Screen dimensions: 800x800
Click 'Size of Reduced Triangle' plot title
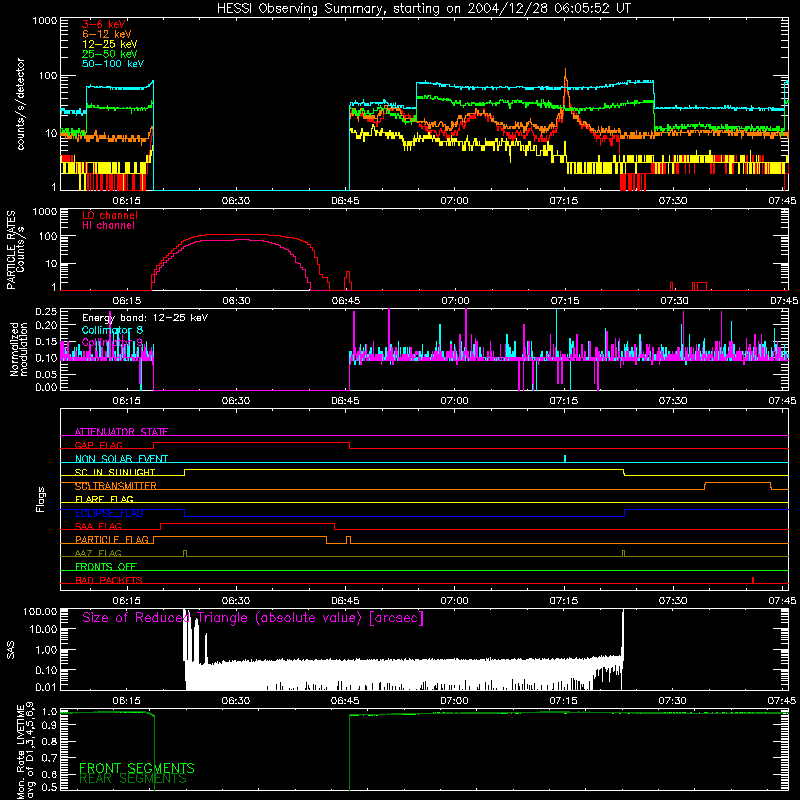[x=253, y=618]
